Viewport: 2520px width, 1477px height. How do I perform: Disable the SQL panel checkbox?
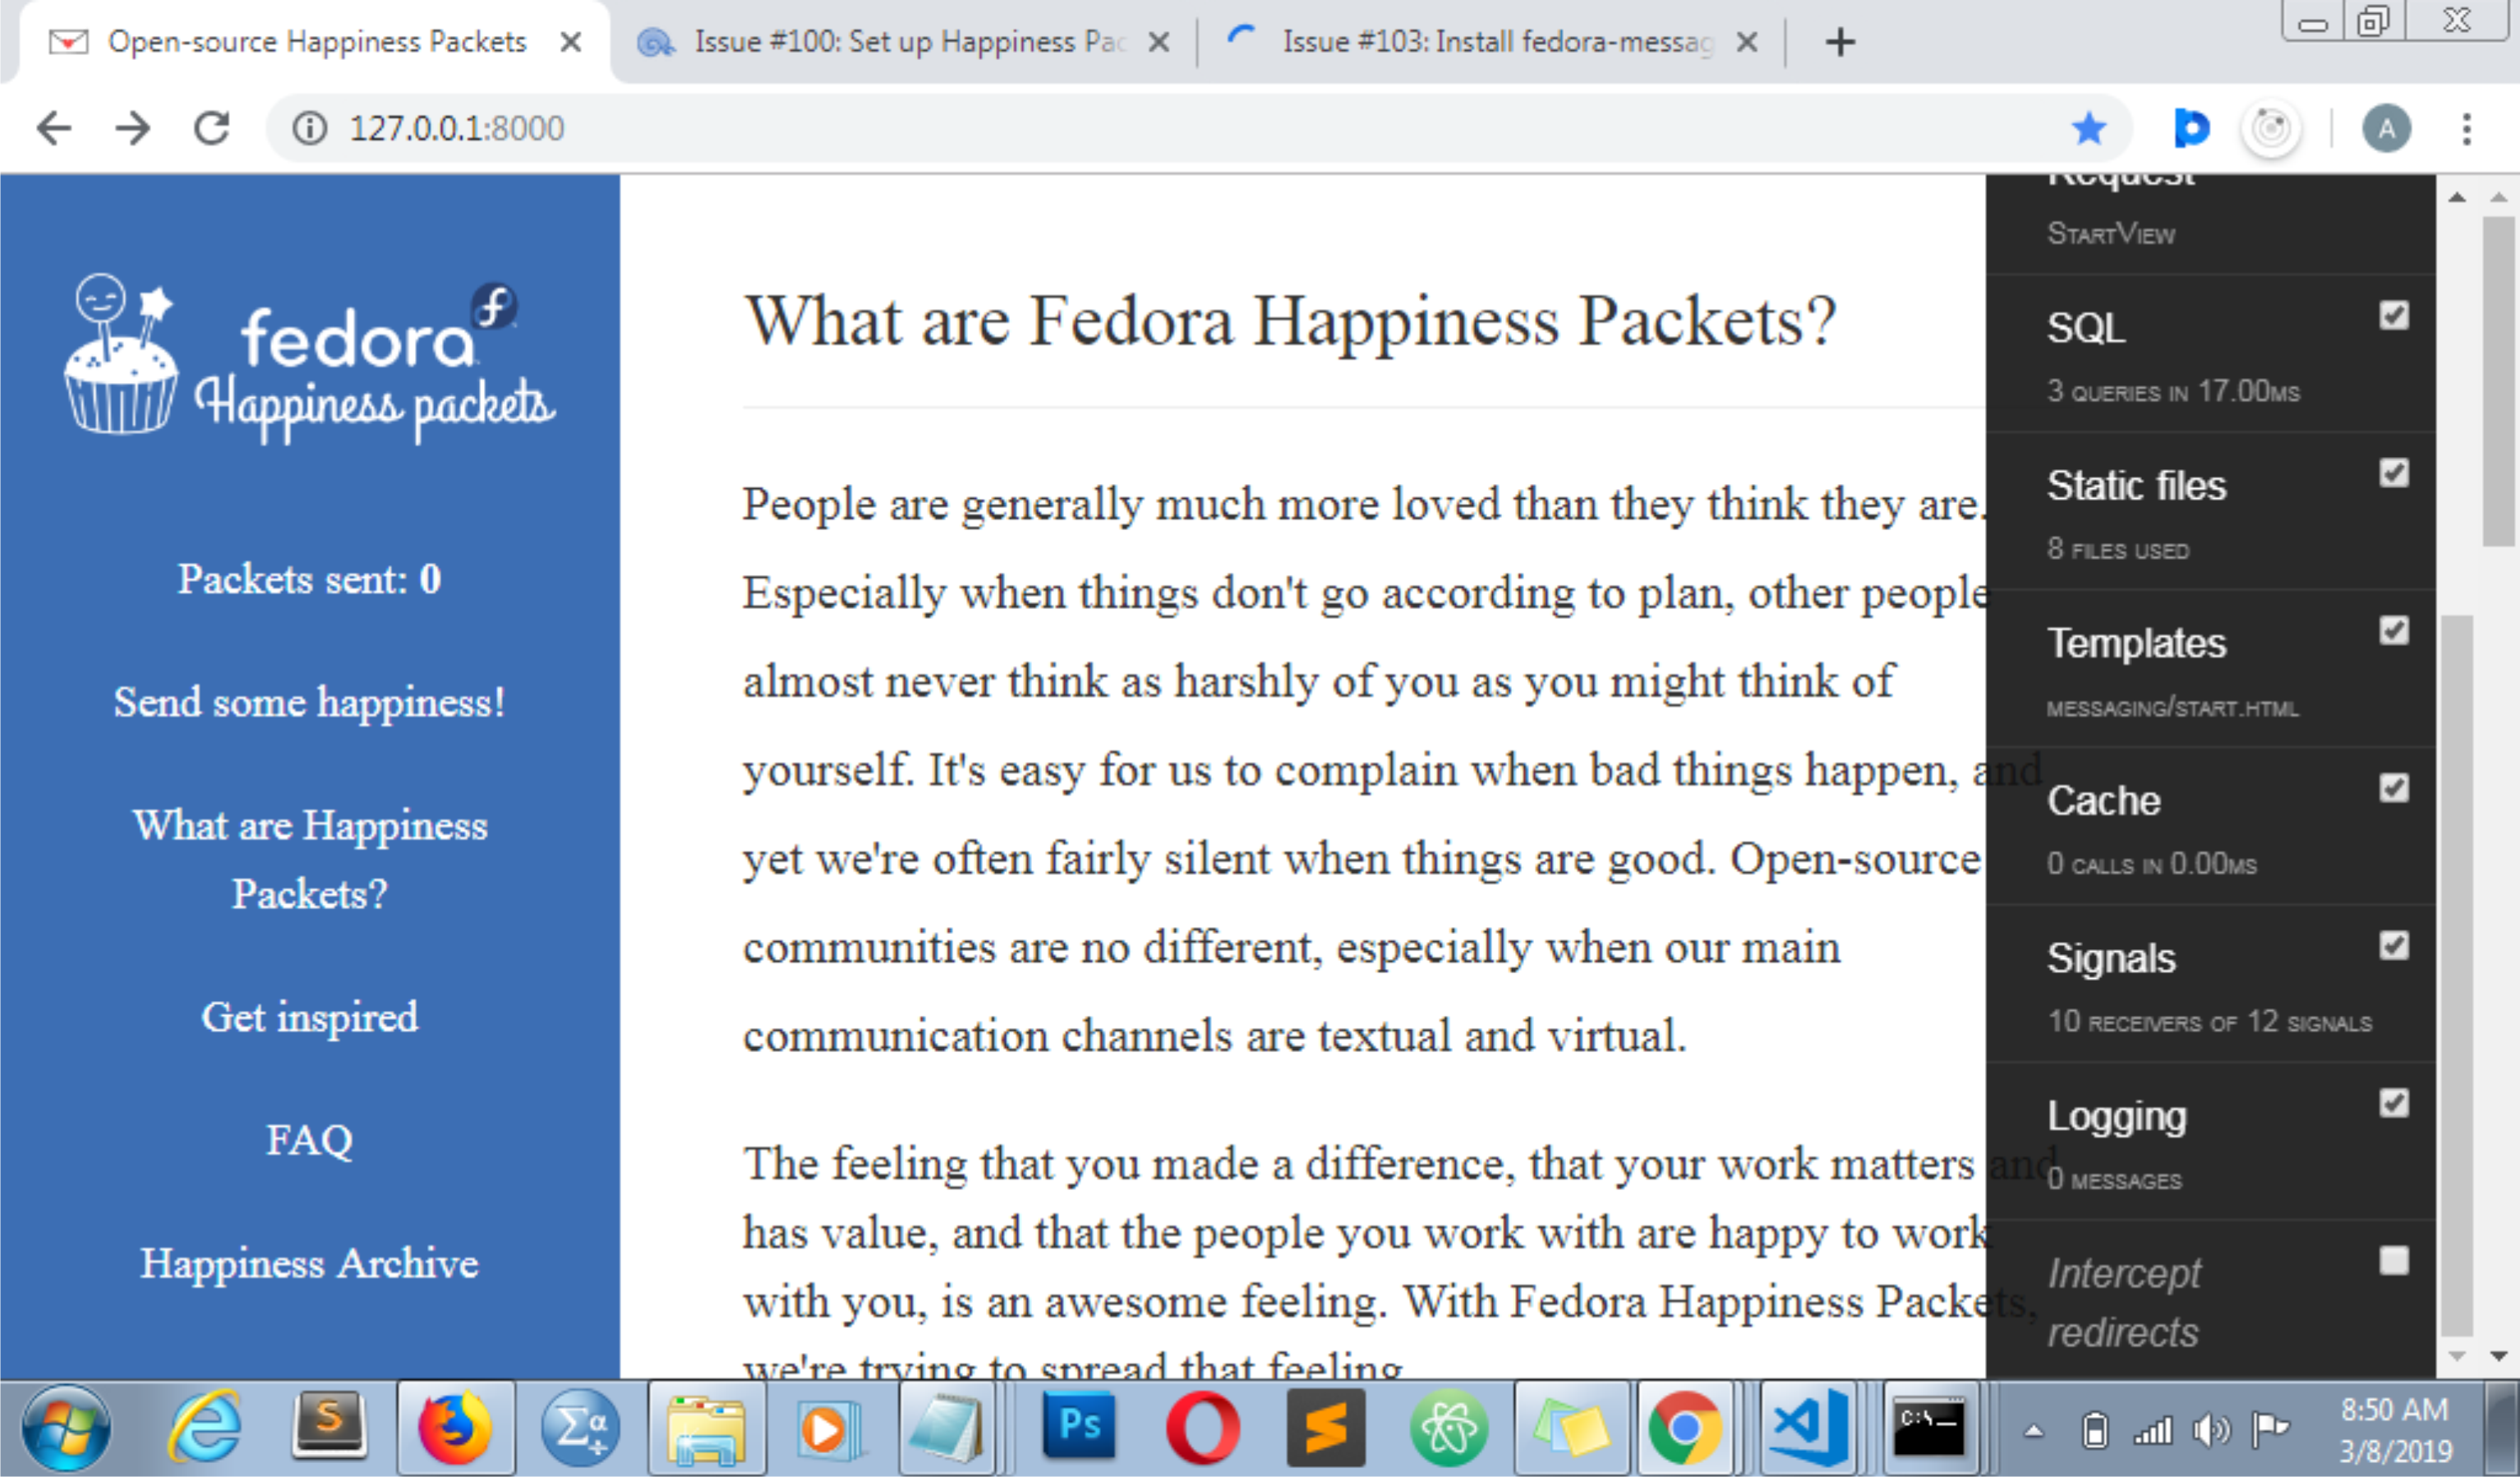[x=2394, y=315]
